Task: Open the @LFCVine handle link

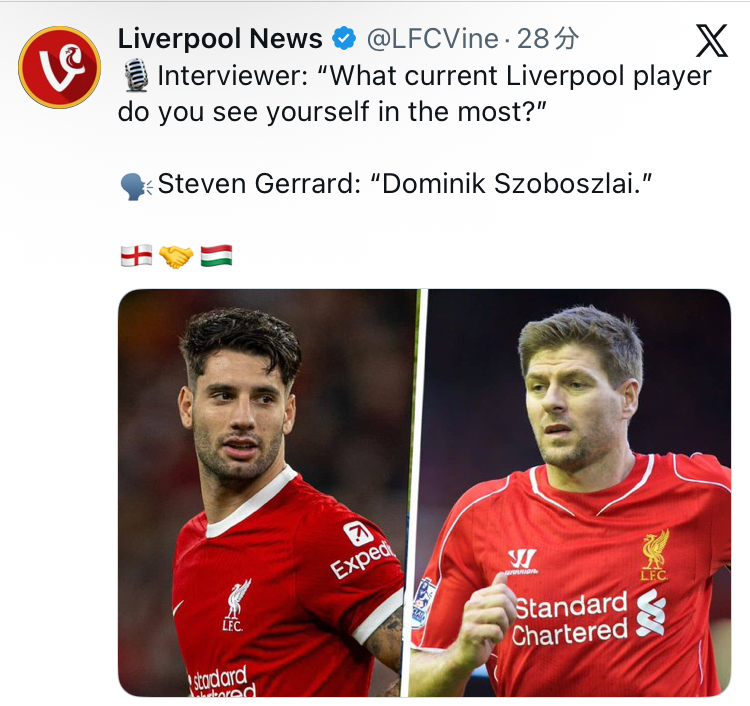Action: tap(432, 38)
